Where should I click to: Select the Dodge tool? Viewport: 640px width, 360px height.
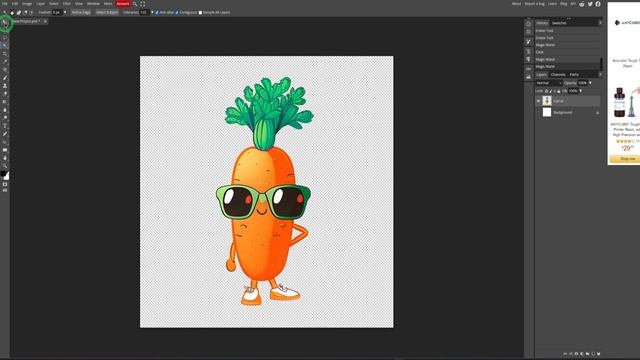point(5,118)
